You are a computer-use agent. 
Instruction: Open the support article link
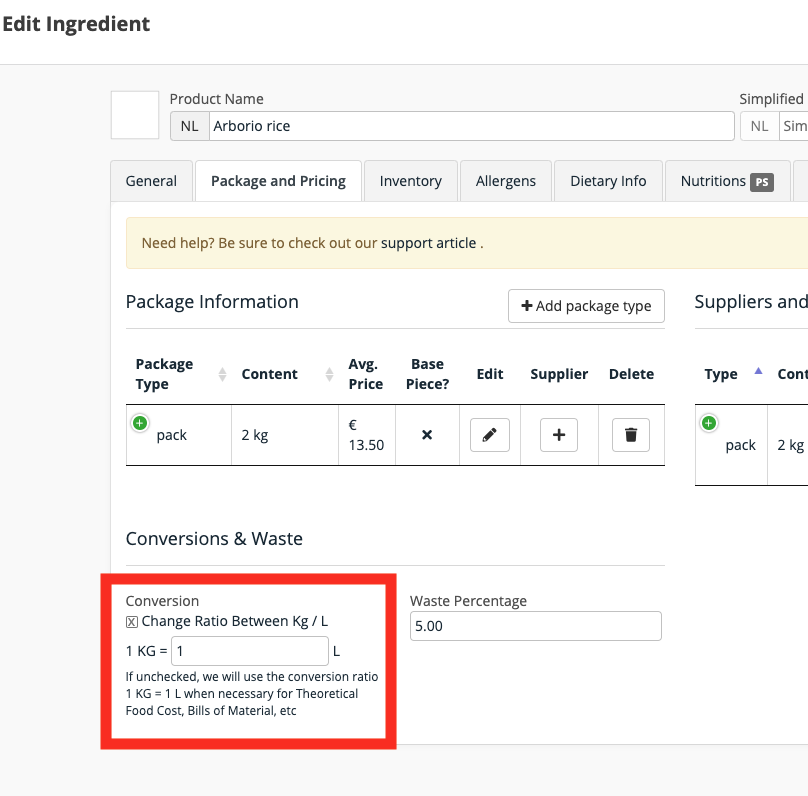pyautogui.click(x=428, y=243)
